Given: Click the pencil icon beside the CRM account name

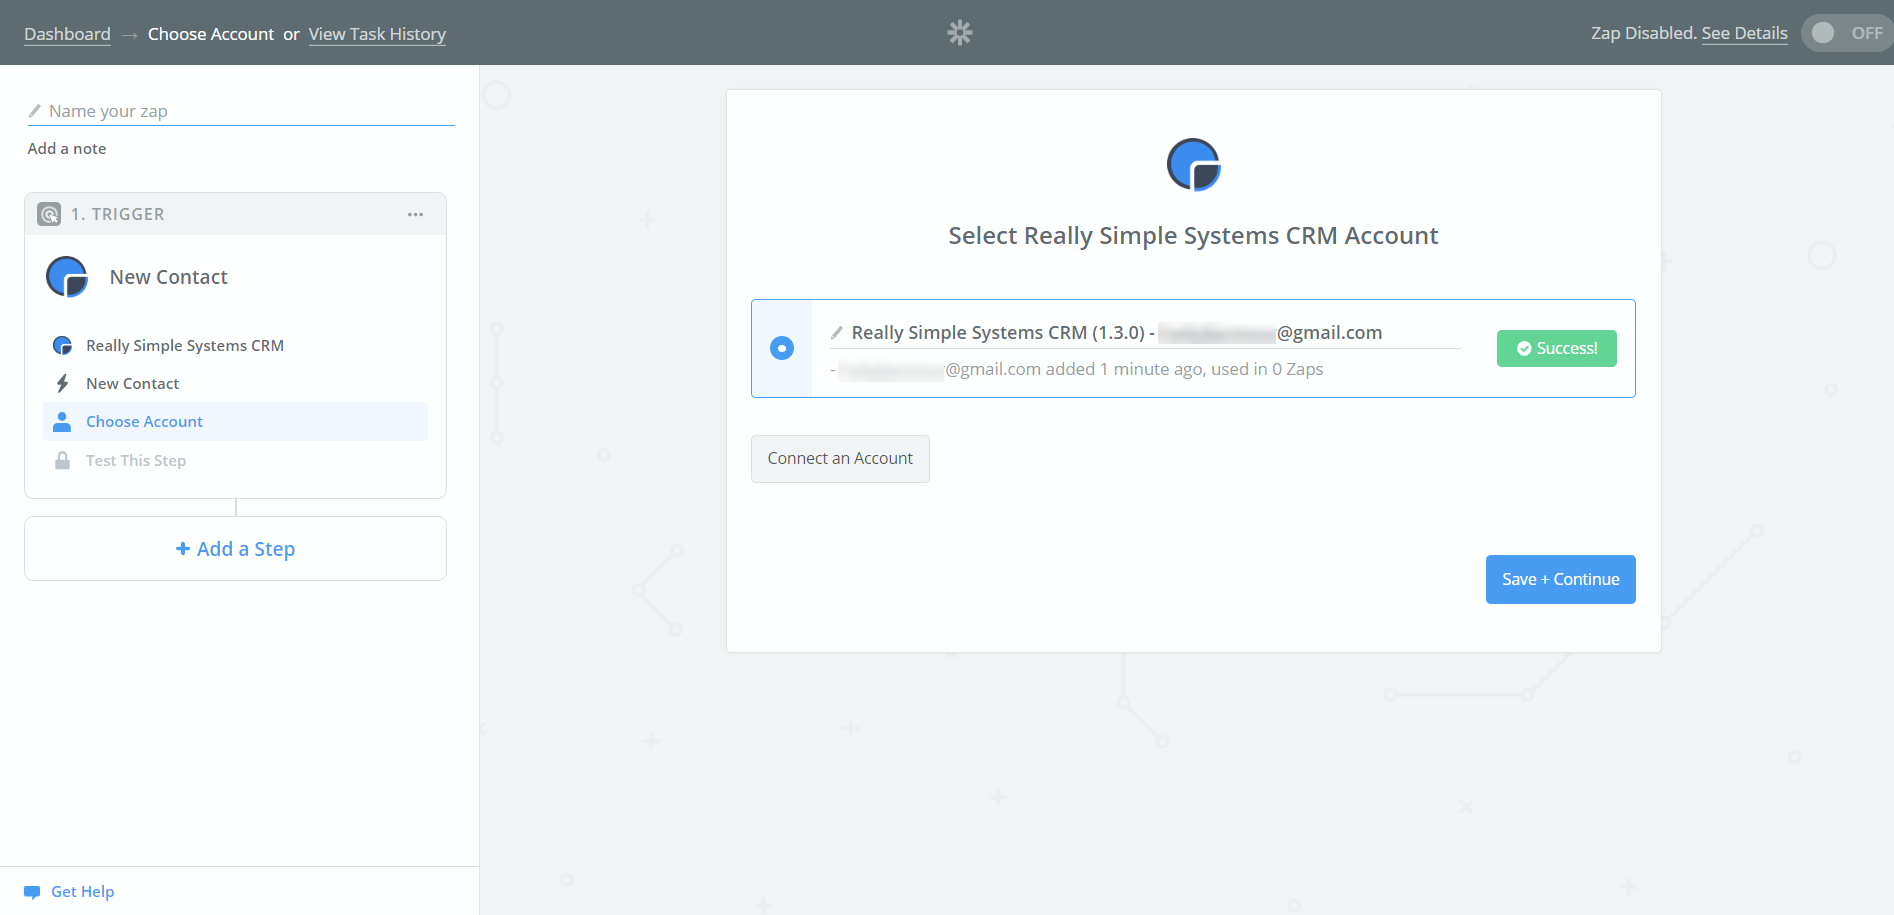Looking at the screenshot, I should point(837,331).
